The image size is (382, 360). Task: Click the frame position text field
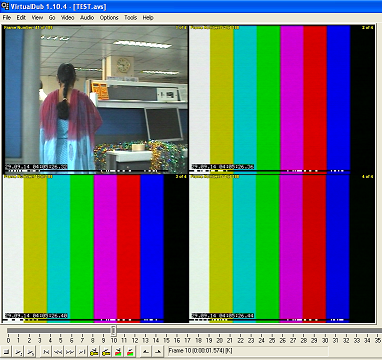[x=247, y=351]
